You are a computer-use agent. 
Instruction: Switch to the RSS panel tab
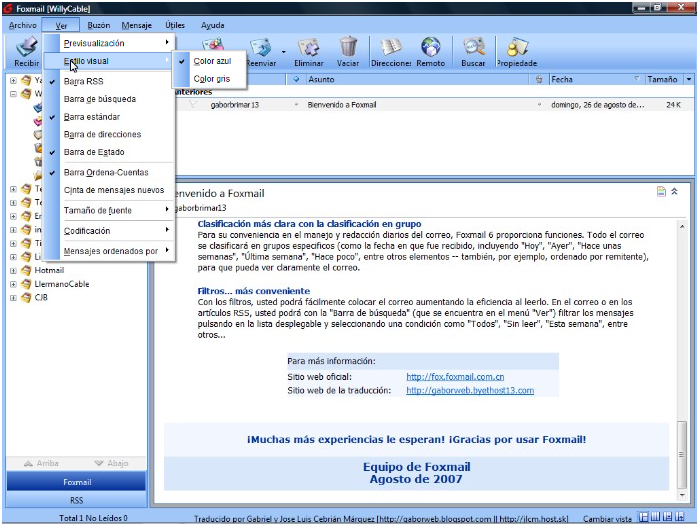[76, 500]
